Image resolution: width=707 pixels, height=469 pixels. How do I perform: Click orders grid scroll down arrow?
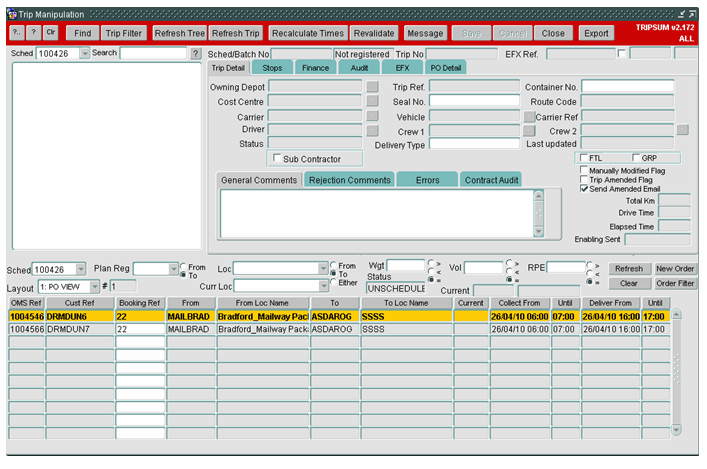676,429
